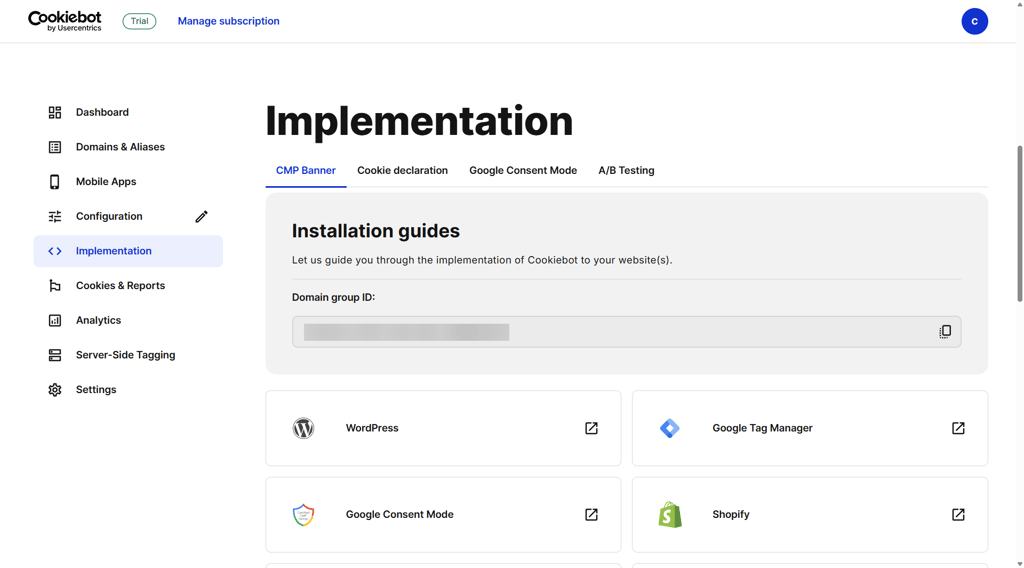This screenshot has width=1024, height=568.
Task: Open the A/B Testing tab
Action: point(626,170)
